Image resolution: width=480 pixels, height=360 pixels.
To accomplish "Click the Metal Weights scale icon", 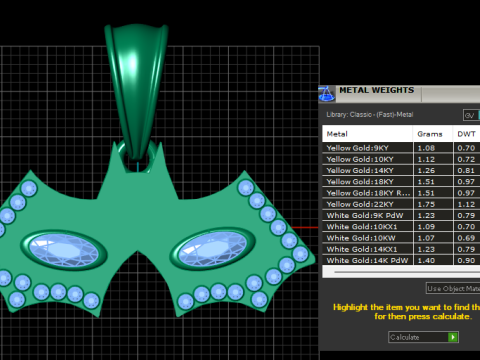I will (x=326, y=94).
